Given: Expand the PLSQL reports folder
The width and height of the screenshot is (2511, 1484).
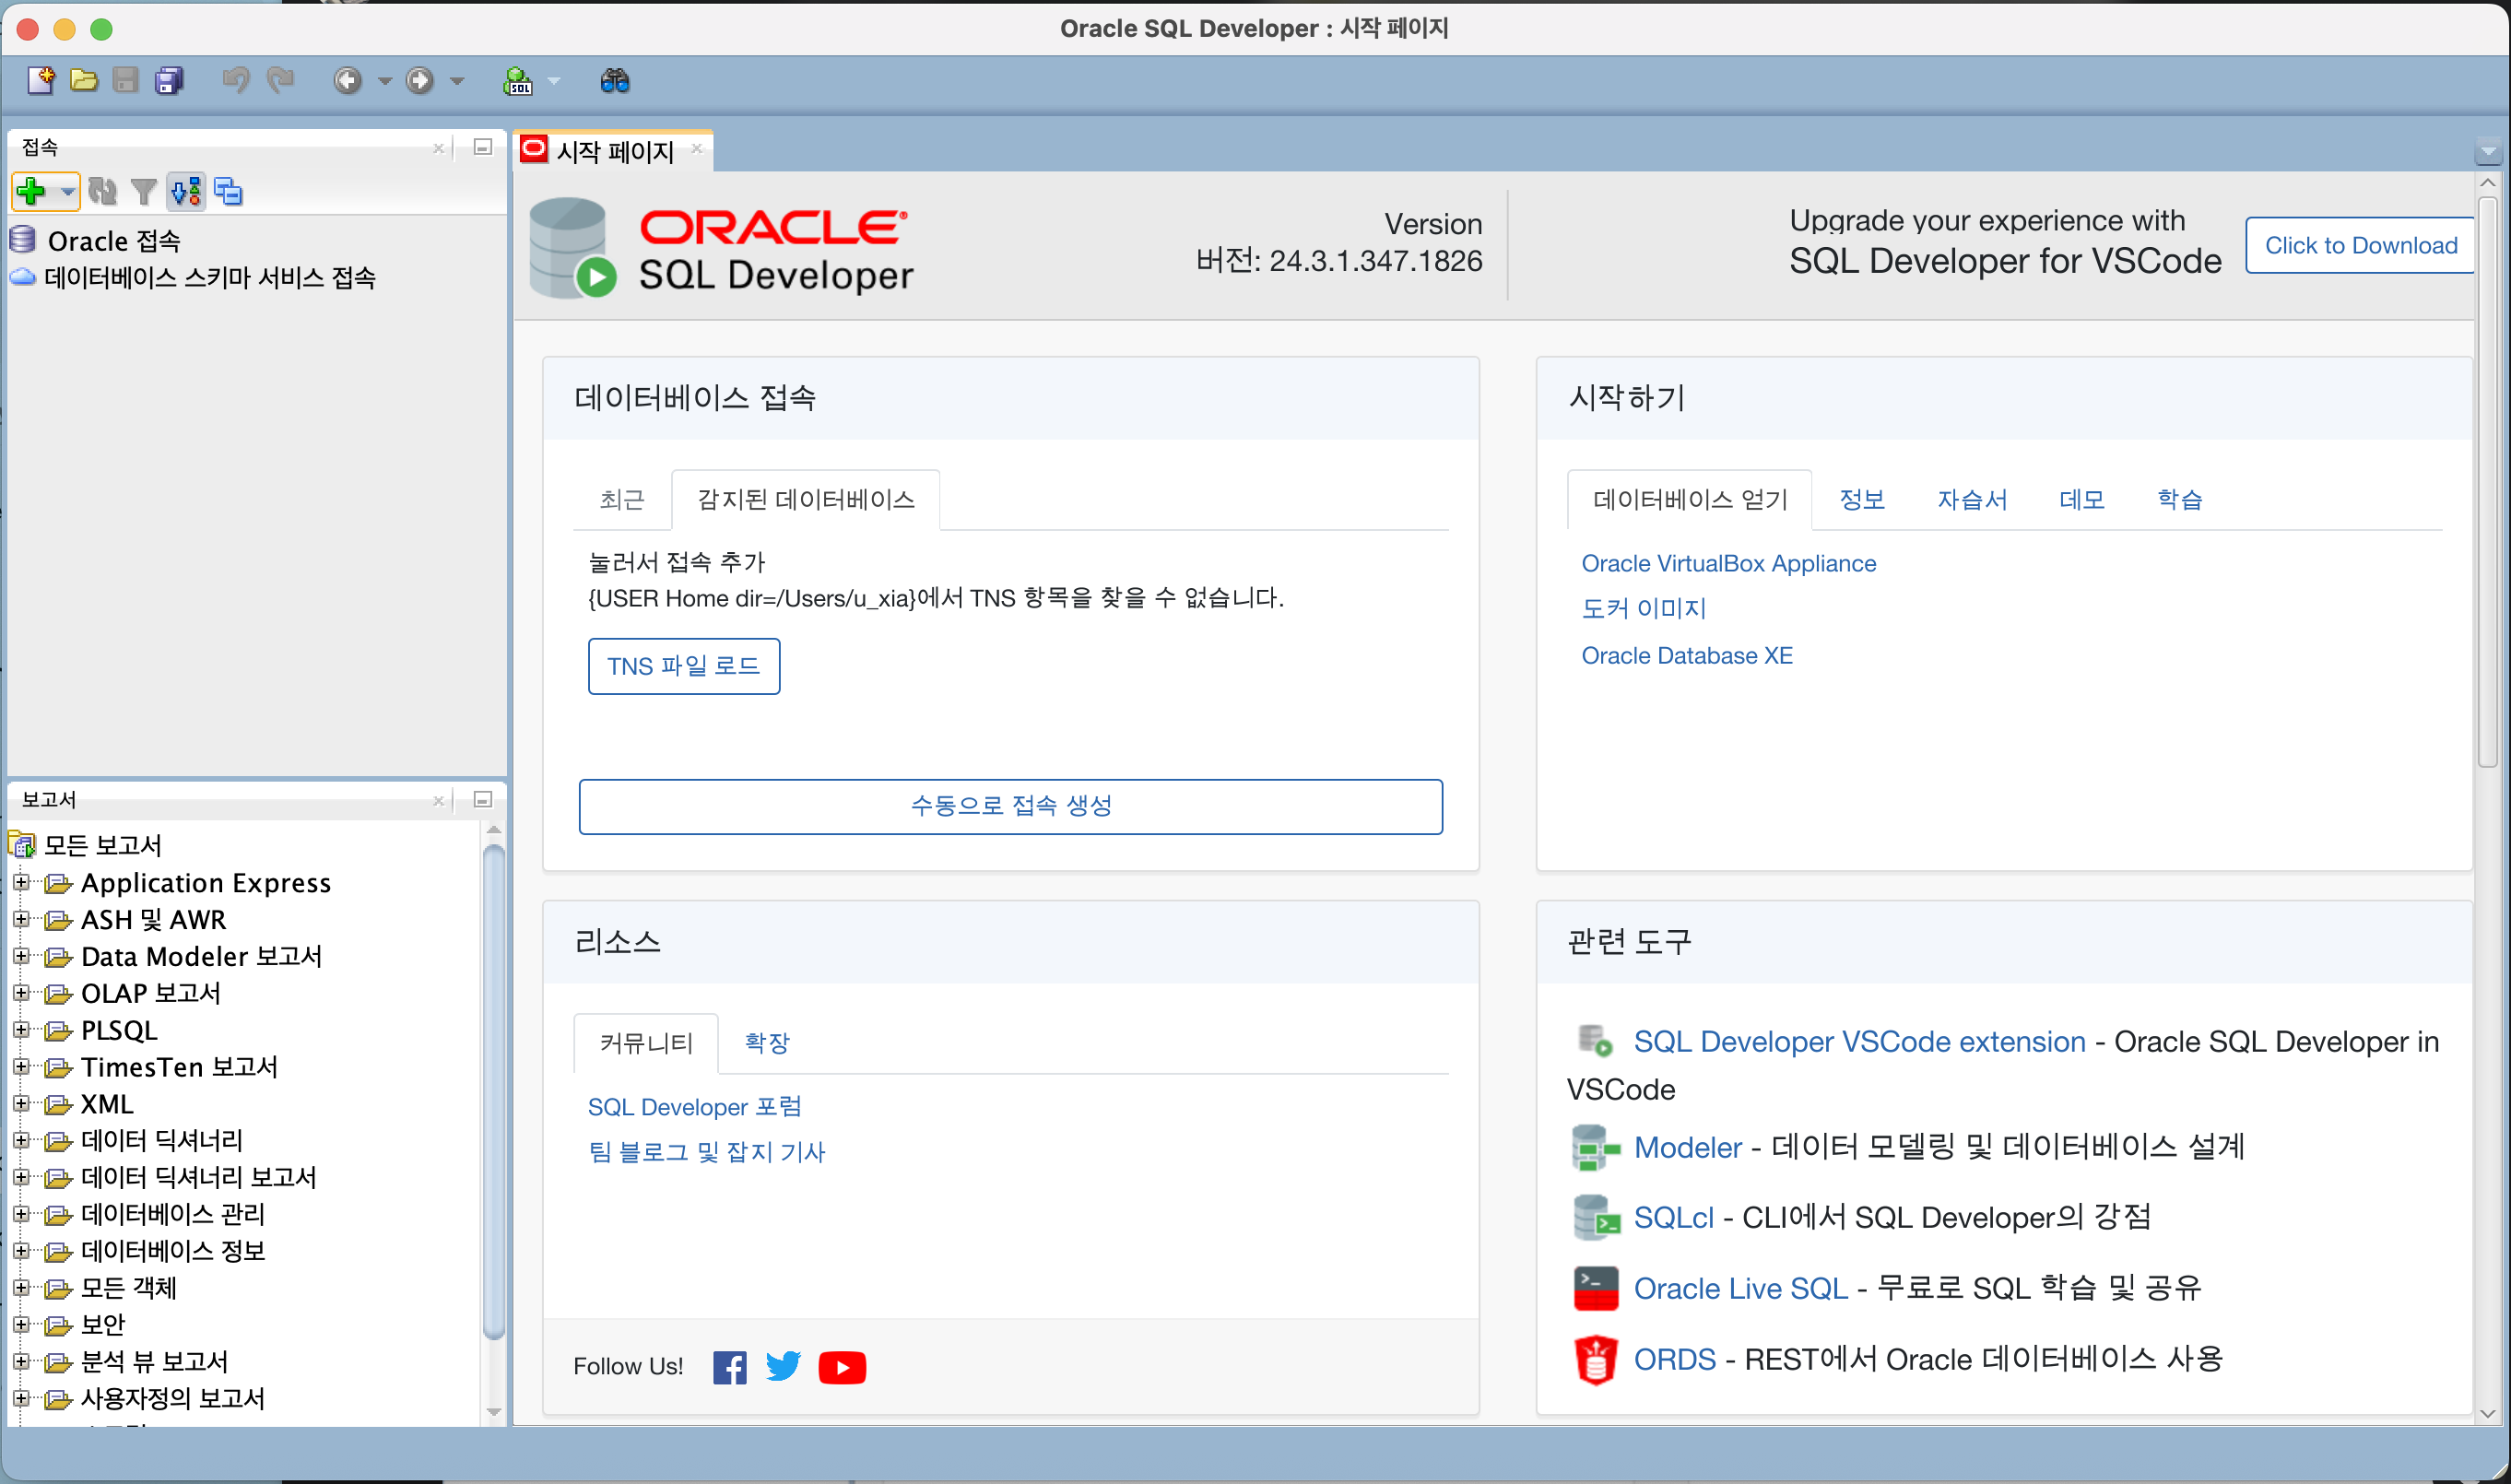Looking at the screenshot, I should click(x=20, y=1029).
